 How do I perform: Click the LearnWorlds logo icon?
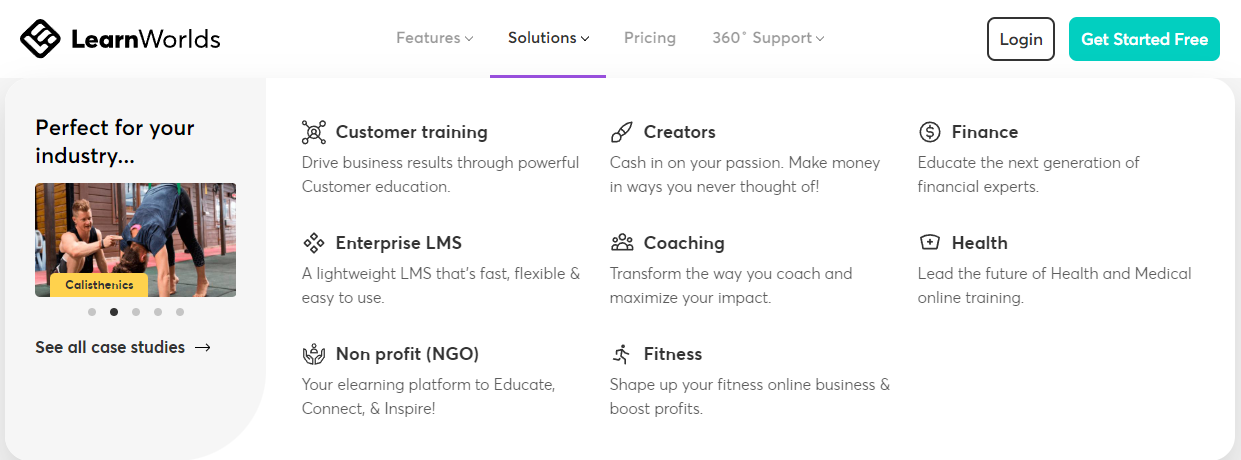(41, 39)
